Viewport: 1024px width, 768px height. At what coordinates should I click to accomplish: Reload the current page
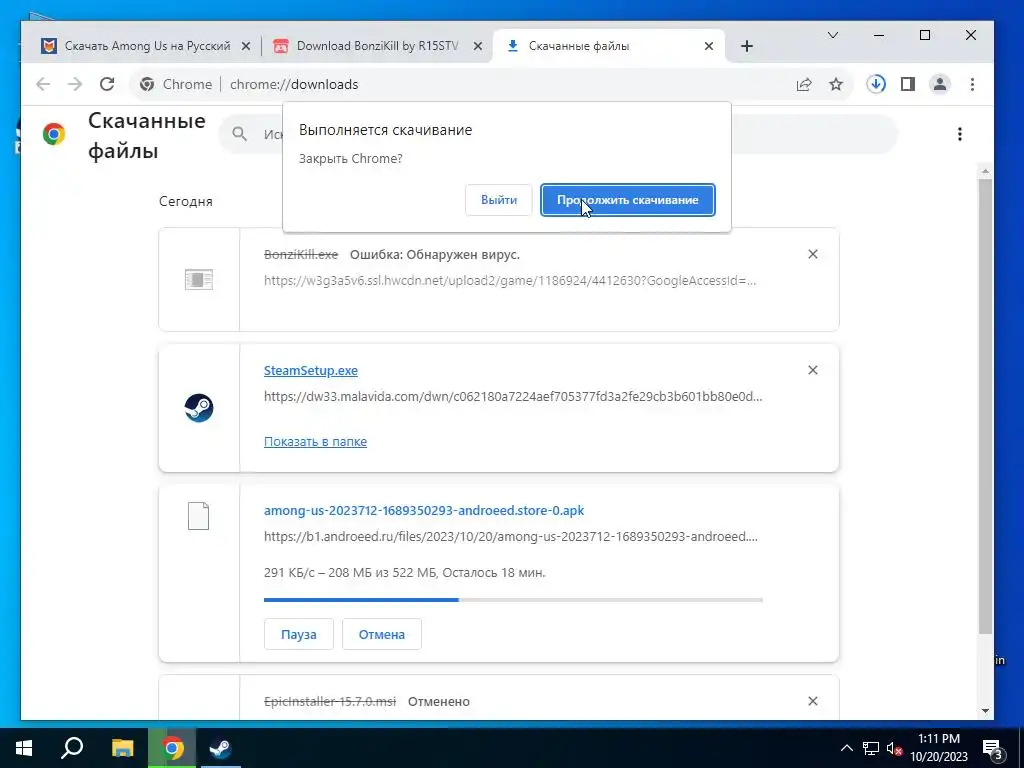[x=107, y=84]
